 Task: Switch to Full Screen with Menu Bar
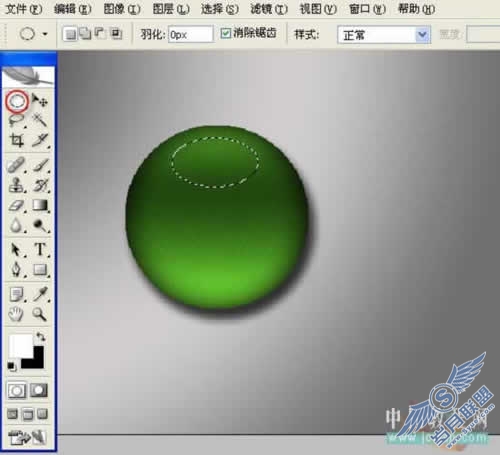click(28, 415)
